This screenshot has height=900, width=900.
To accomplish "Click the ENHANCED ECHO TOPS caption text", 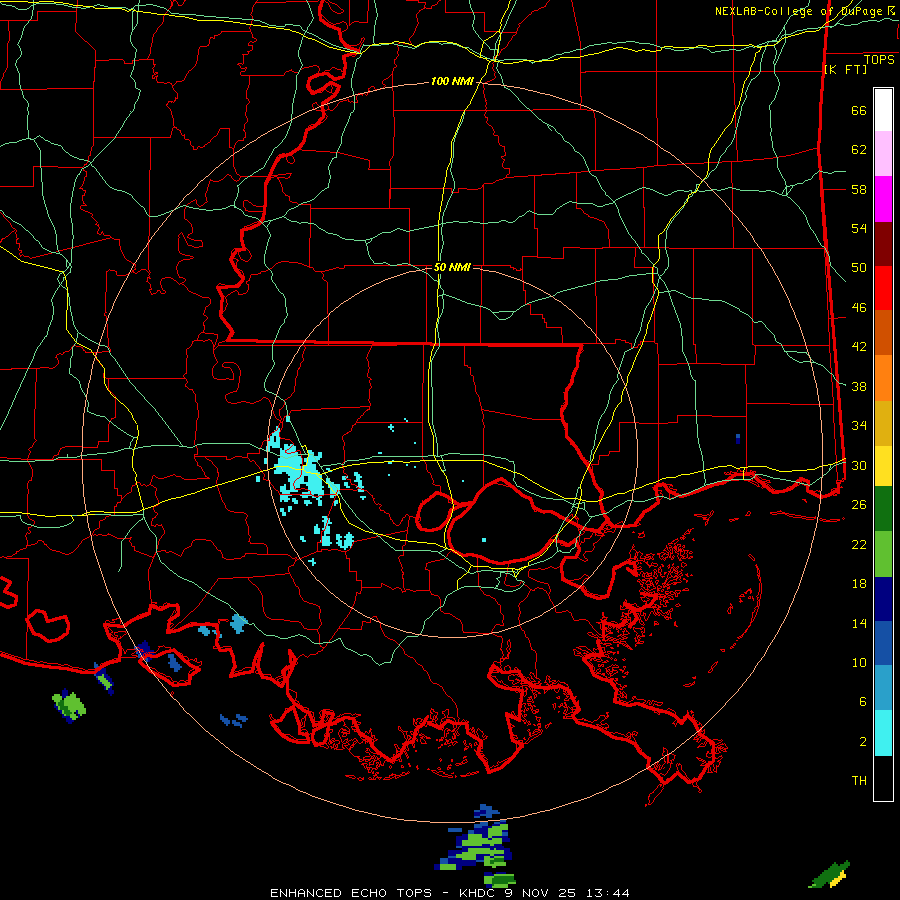I will (351, 893).
